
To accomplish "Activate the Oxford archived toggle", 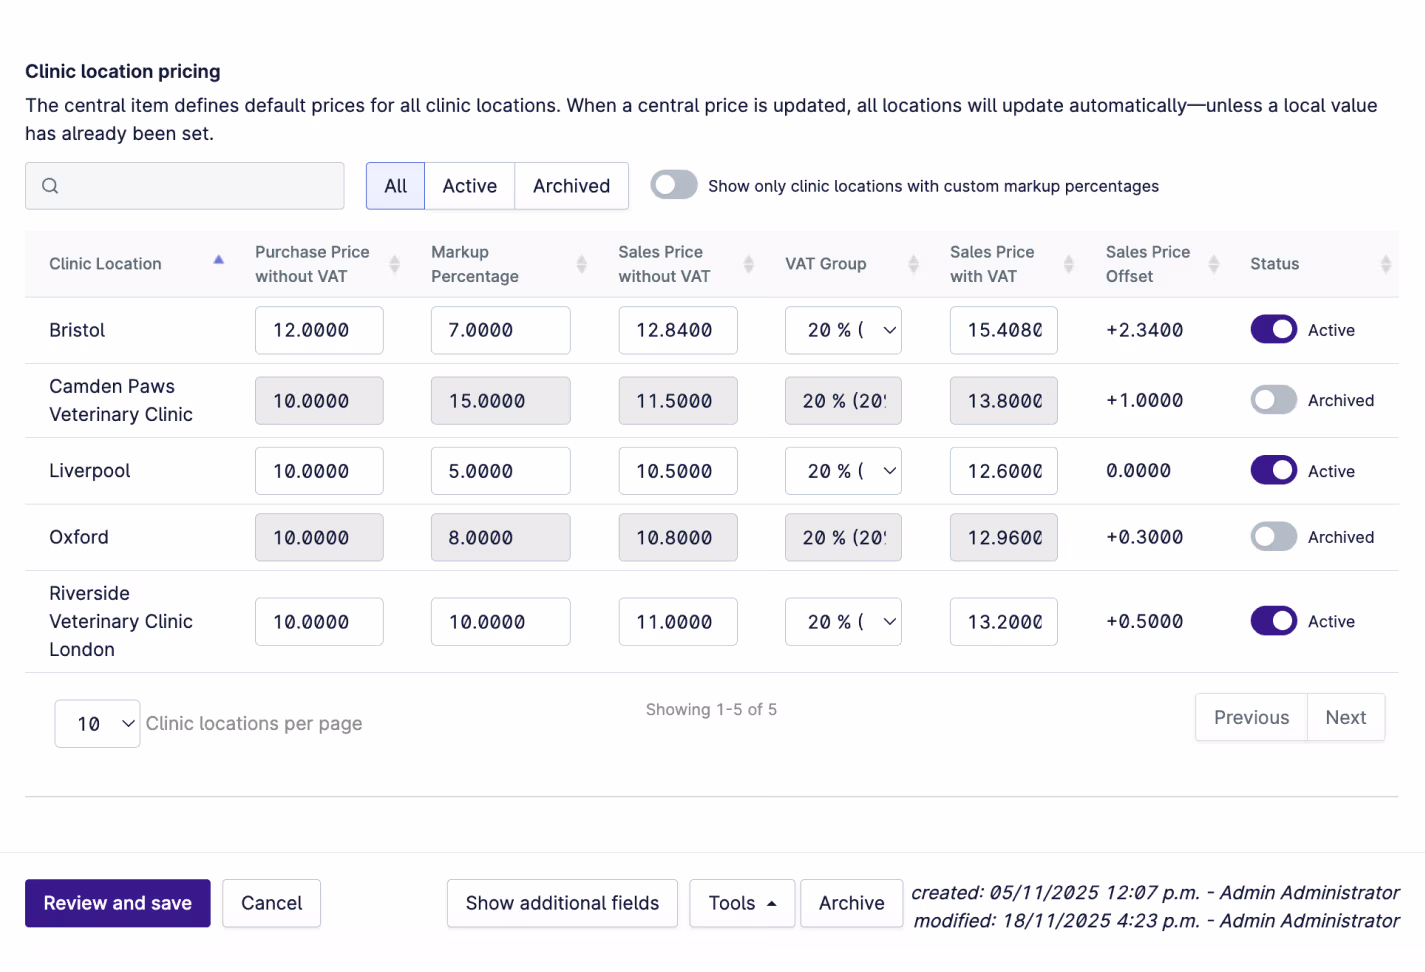I will pyautogui.click(x=1273, y=536).
